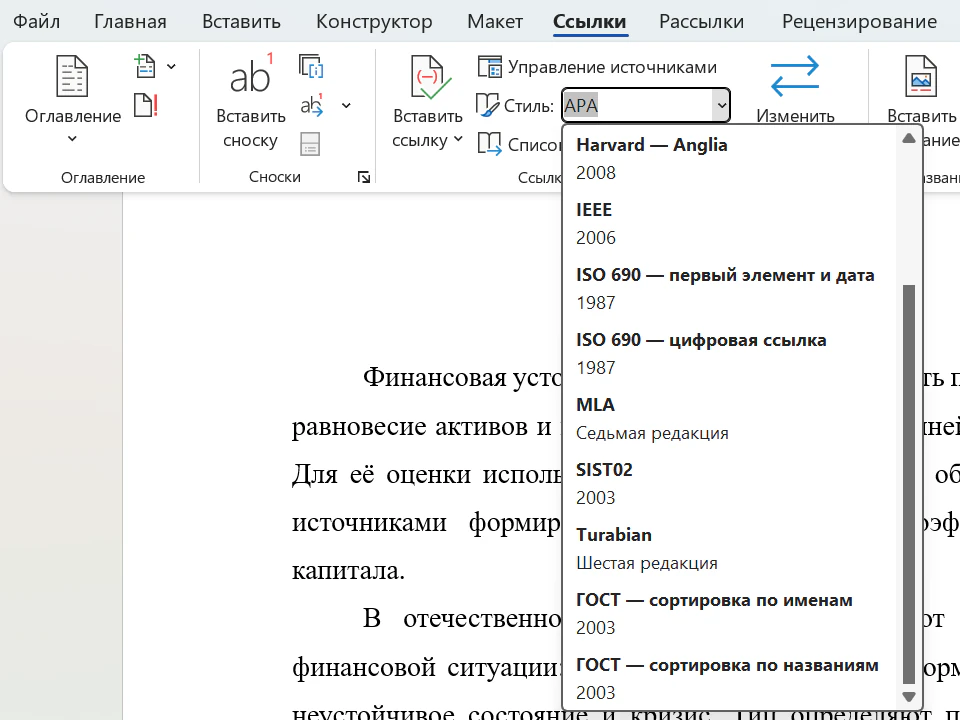The image size is (960, 720).
Task: Expand the Next Footnote dropdown arrow
Action: click(x=346, y=105)
